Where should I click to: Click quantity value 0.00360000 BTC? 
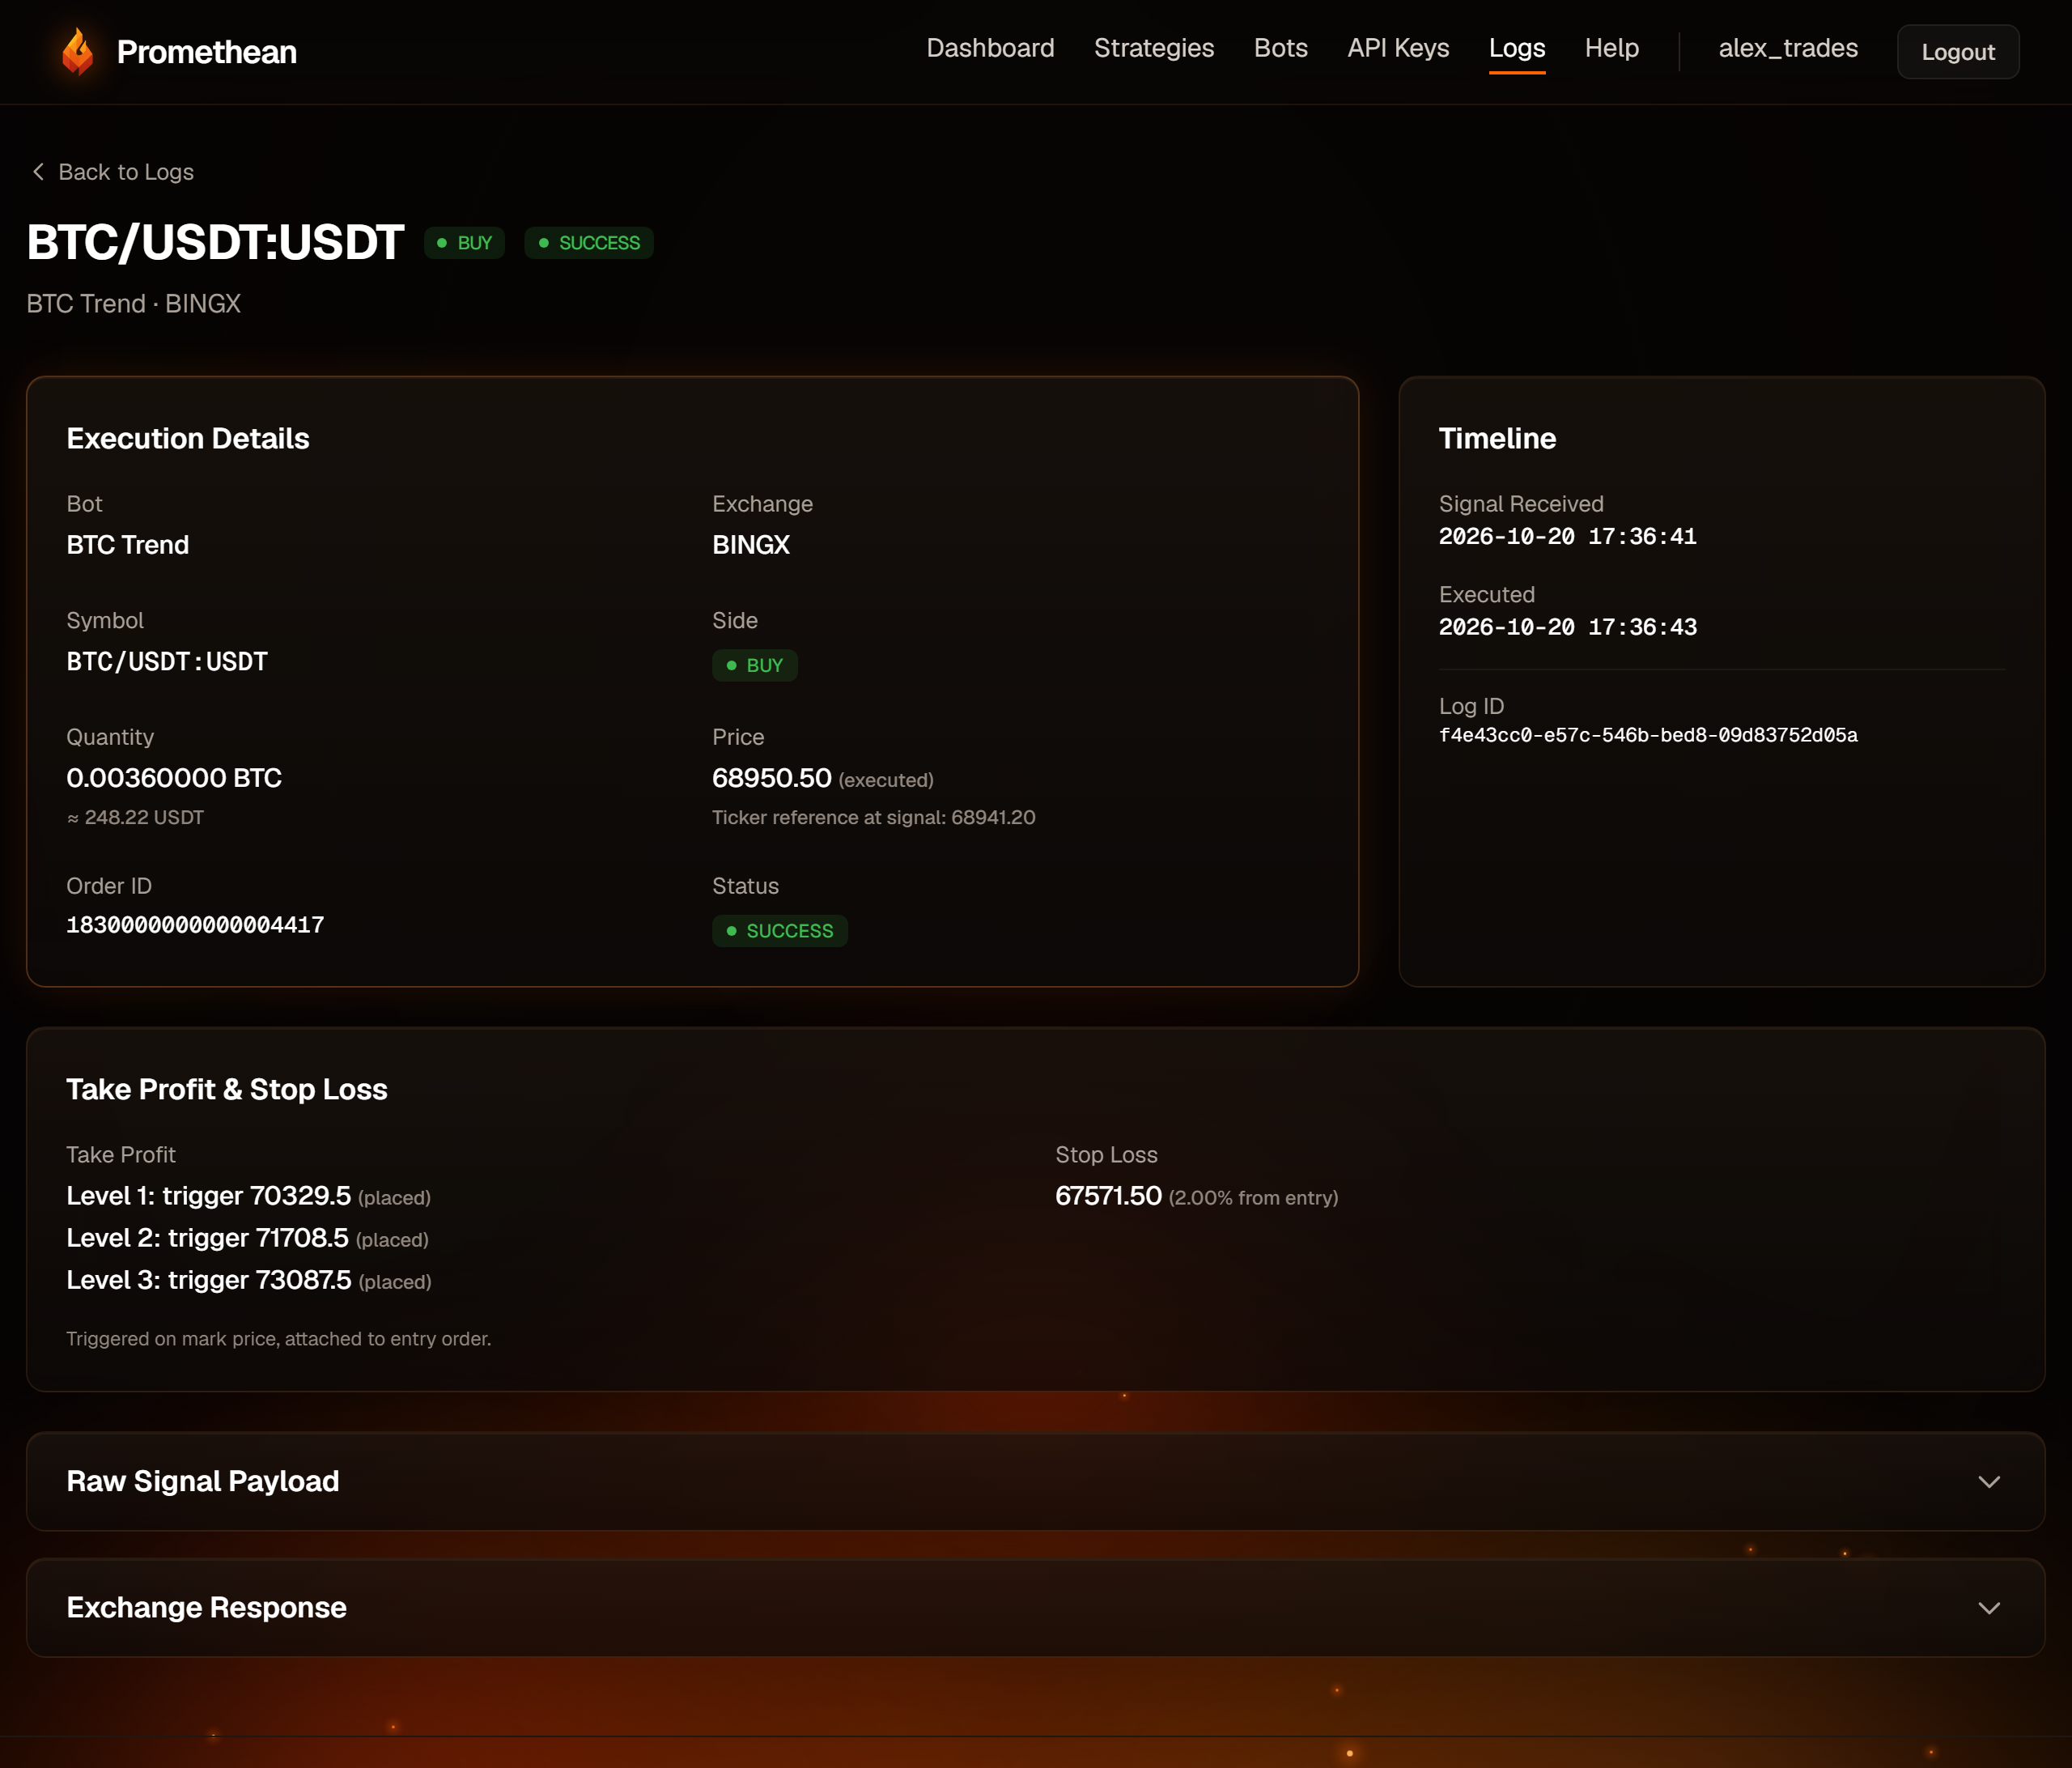(x=174, y=778)
